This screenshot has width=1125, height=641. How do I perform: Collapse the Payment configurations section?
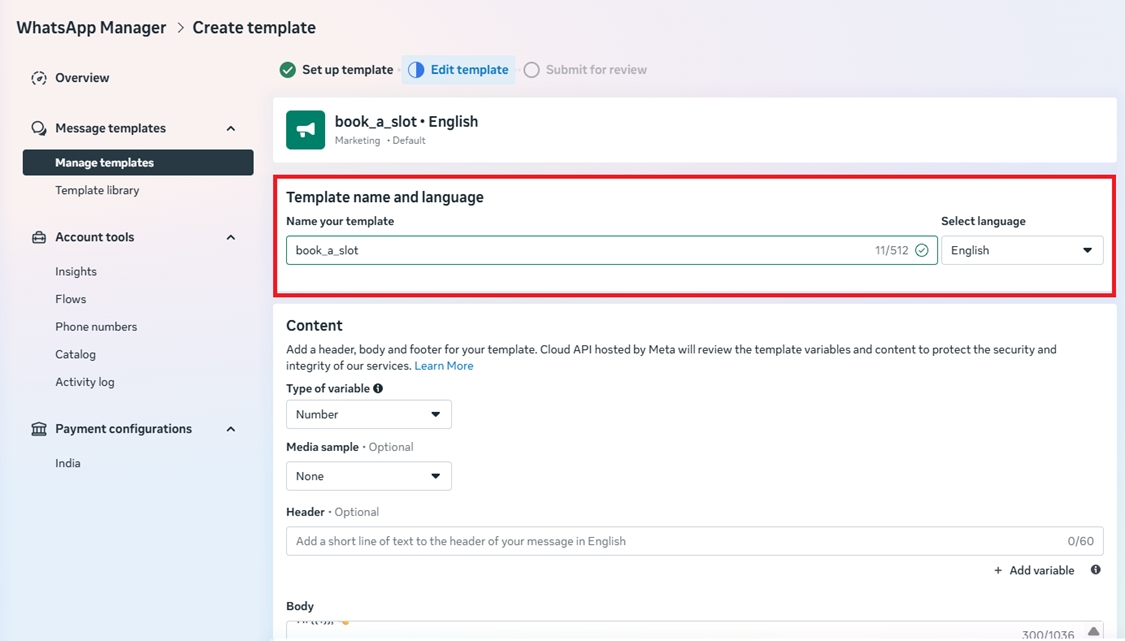click(231, 429)
